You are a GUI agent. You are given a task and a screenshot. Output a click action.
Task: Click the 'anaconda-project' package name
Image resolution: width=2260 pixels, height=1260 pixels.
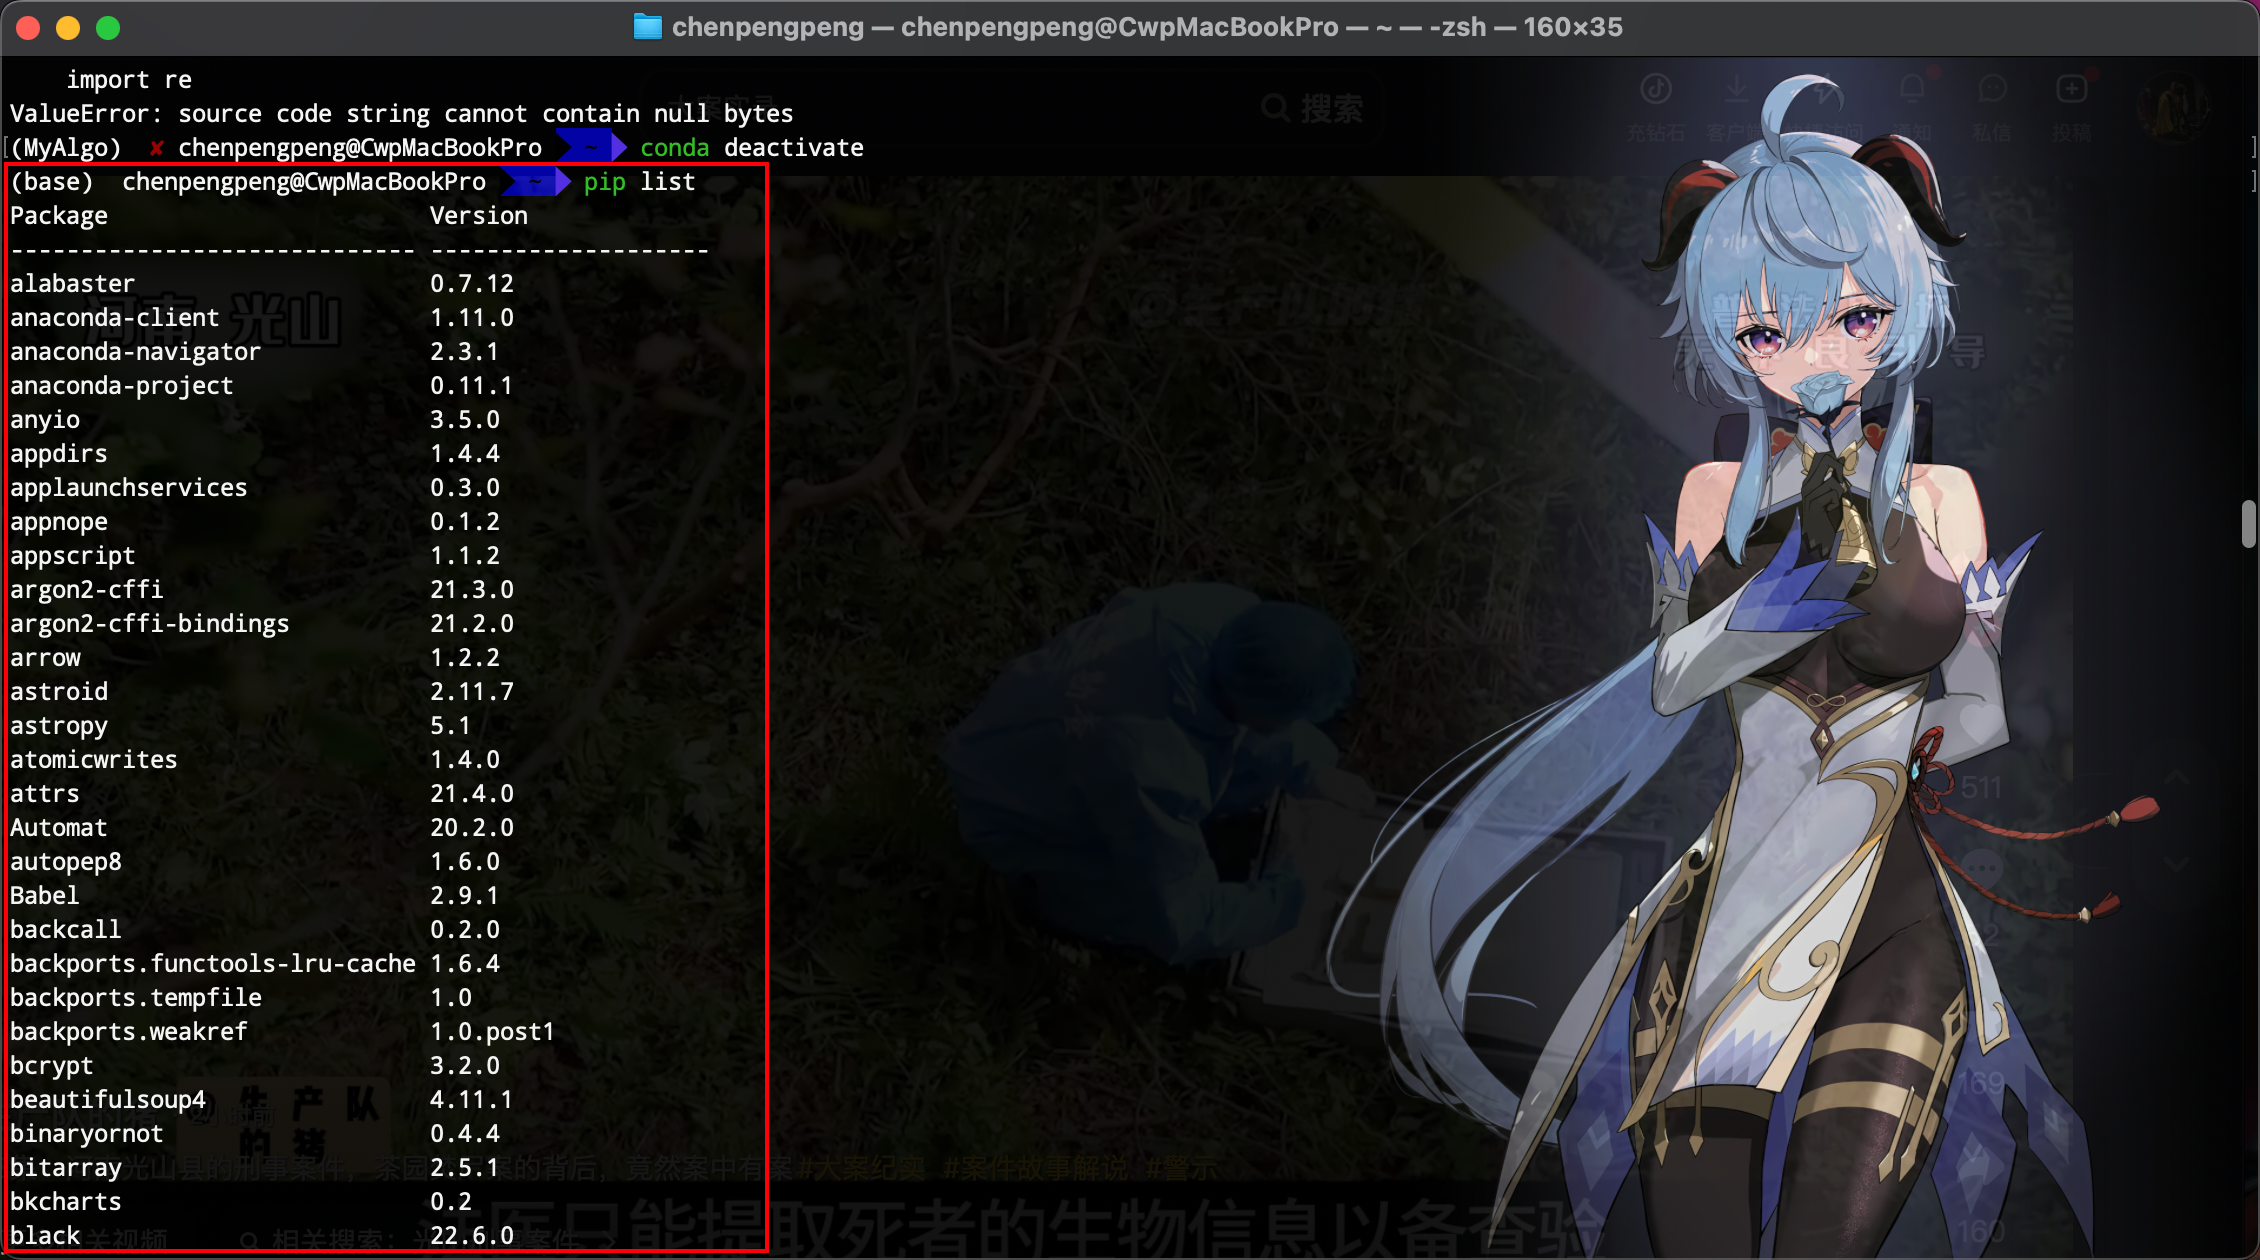122,386
